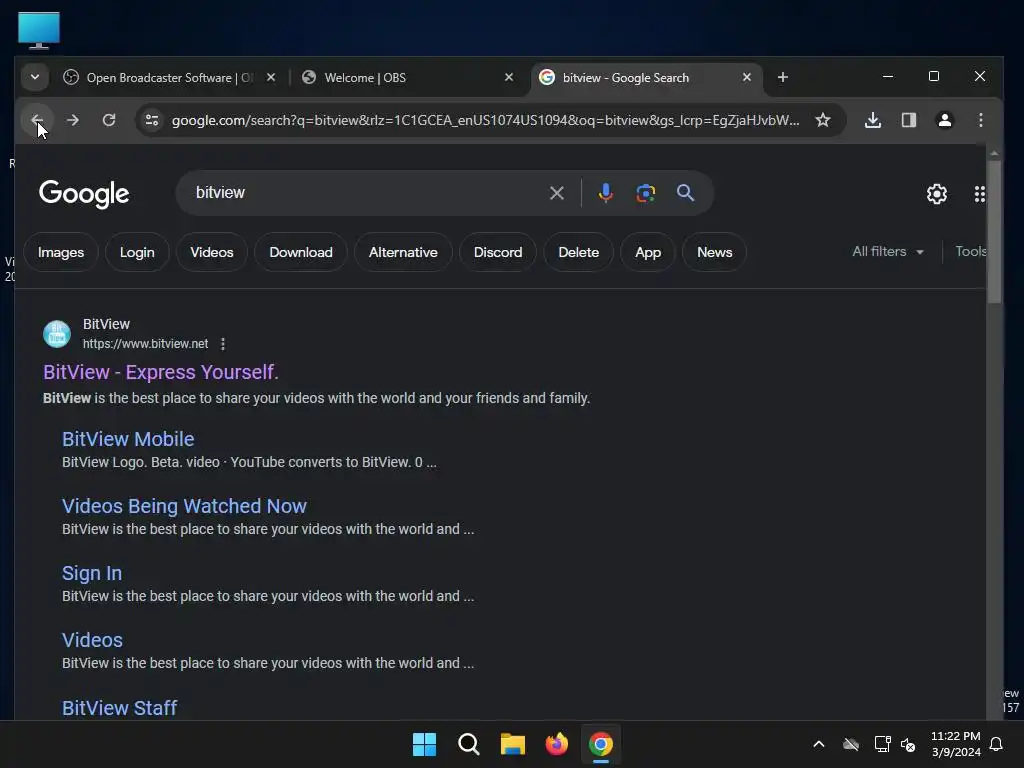Show hidden system tray icons
Image resolution: width=1024 pixels, height=768 pixels.
tap(818, 744)
